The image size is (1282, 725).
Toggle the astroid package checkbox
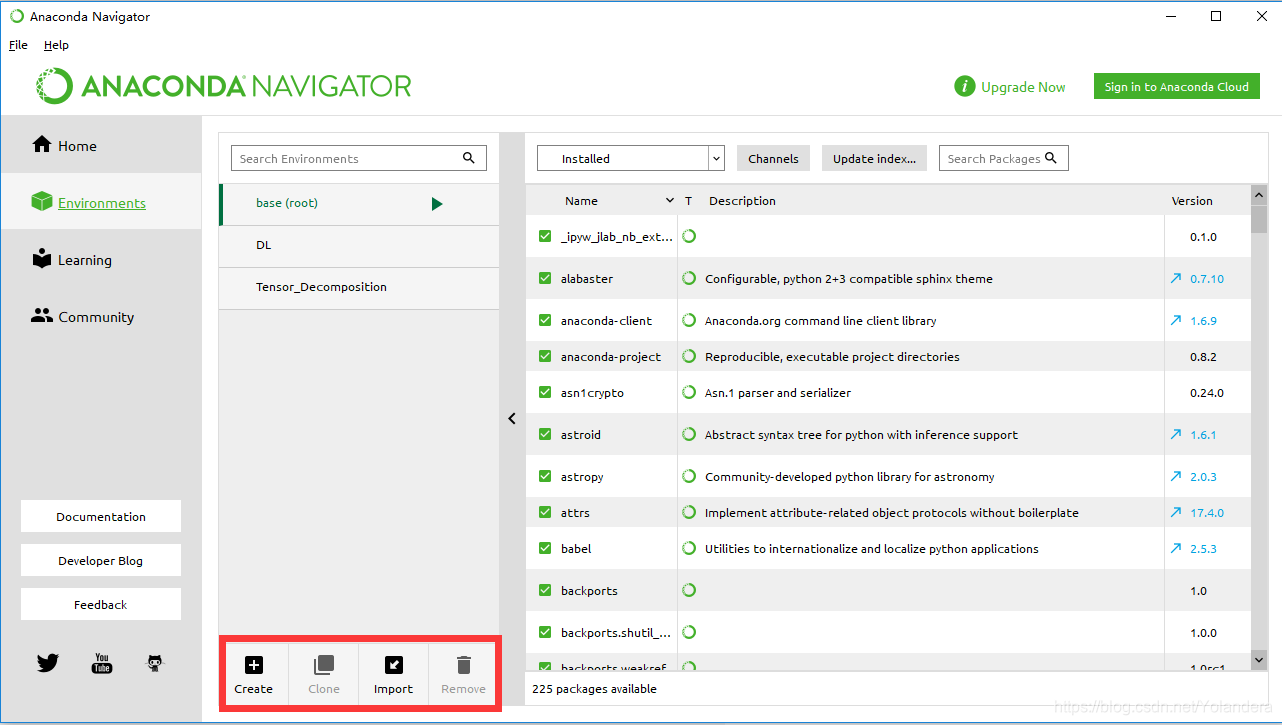pyautogui.click(x=545, y=435)
